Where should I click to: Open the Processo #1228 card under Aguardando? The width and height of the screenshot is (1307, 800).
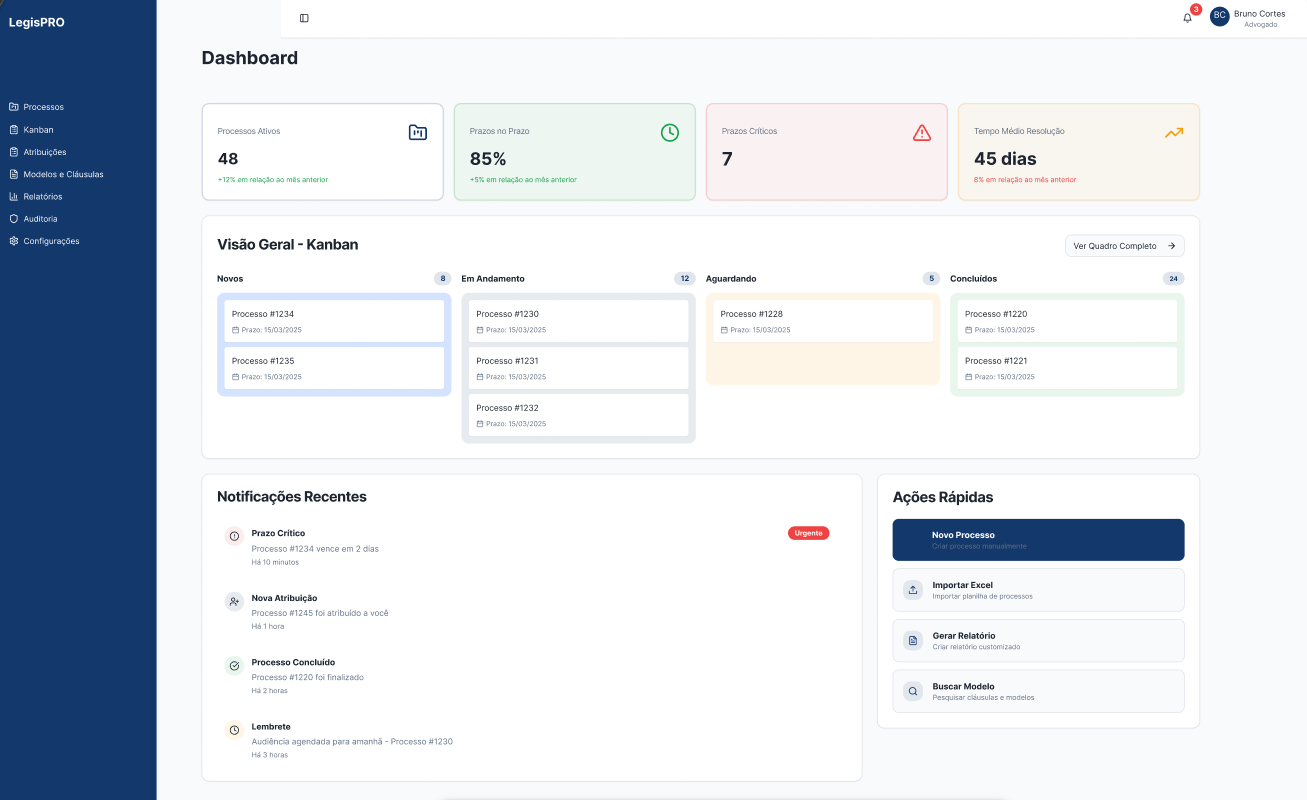(x=822, y=321)
